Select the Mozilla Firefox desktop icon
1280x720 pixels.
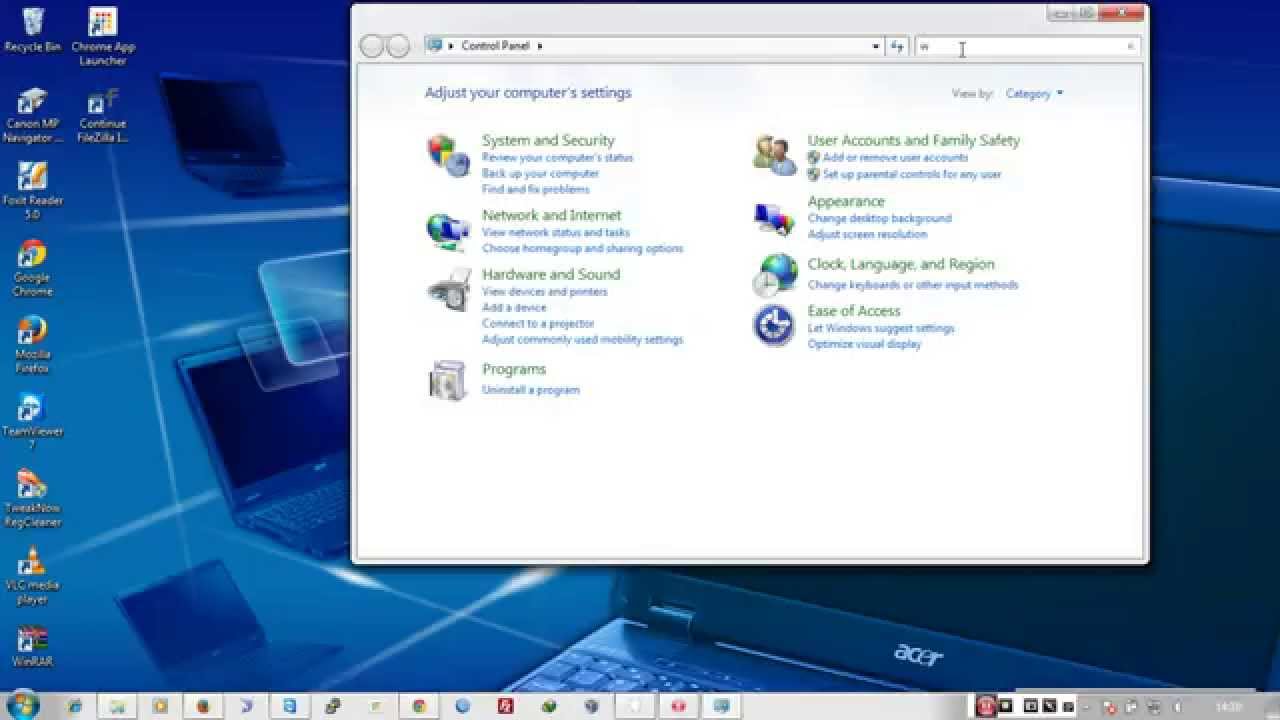tap(32, 345)
